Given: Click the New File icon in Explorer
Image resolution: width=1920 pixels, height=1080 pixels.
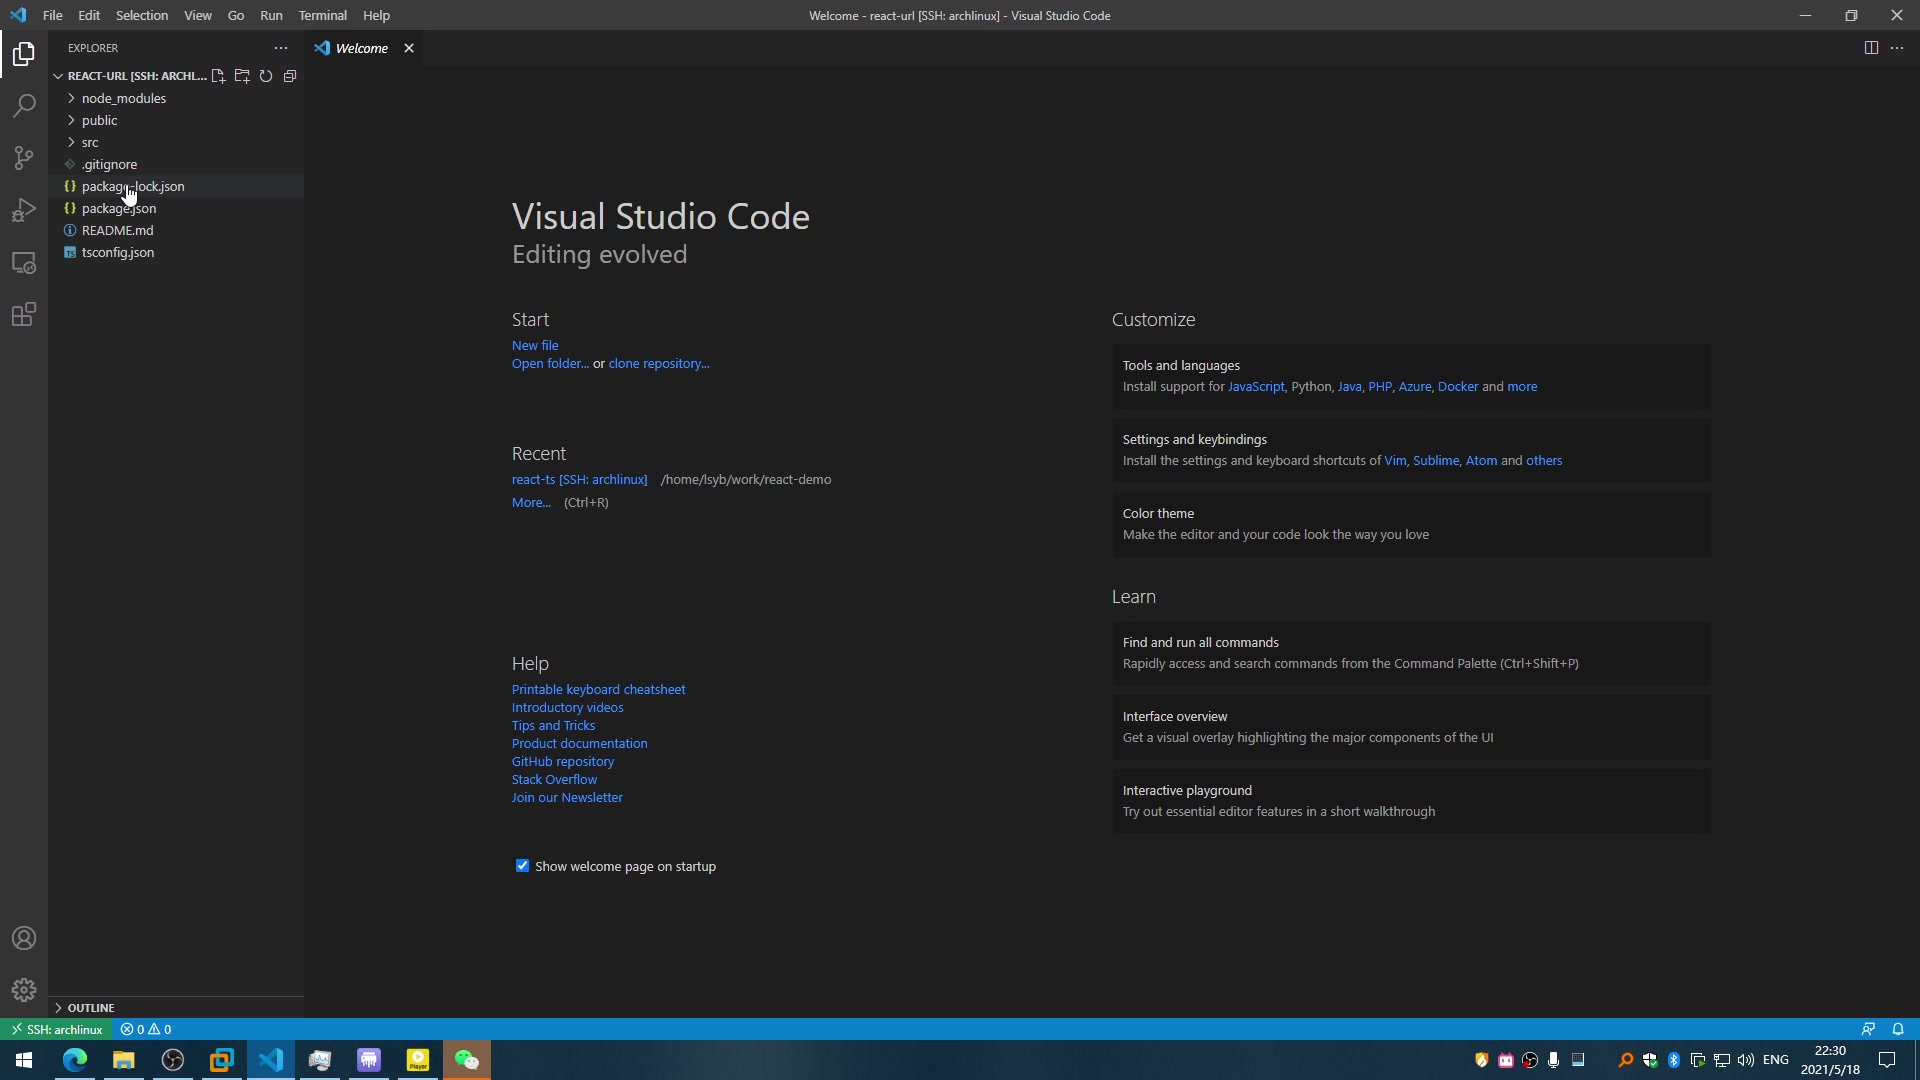Looking at the screenshot, I should click(x=218, y=76).
